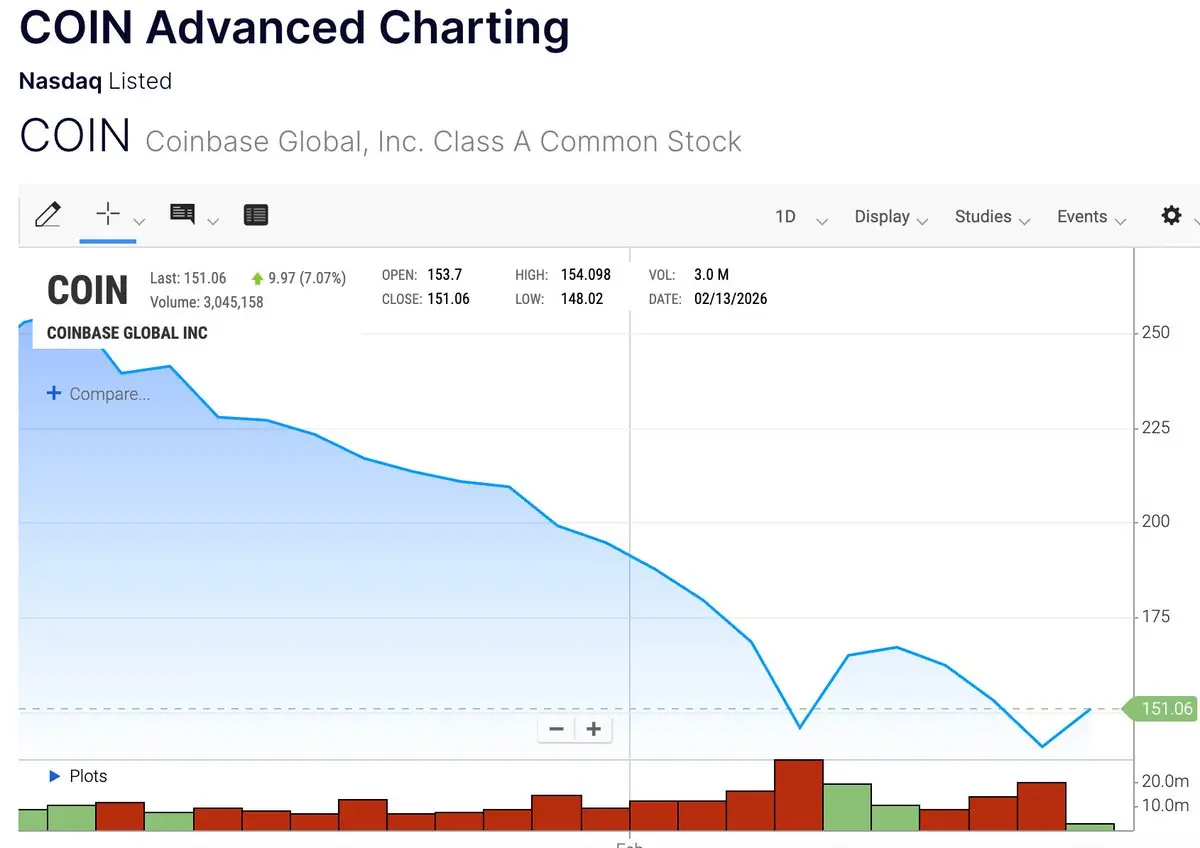Open the Events menu
Viewport: 1200px width, 848px height.
tap(1091, 217)
